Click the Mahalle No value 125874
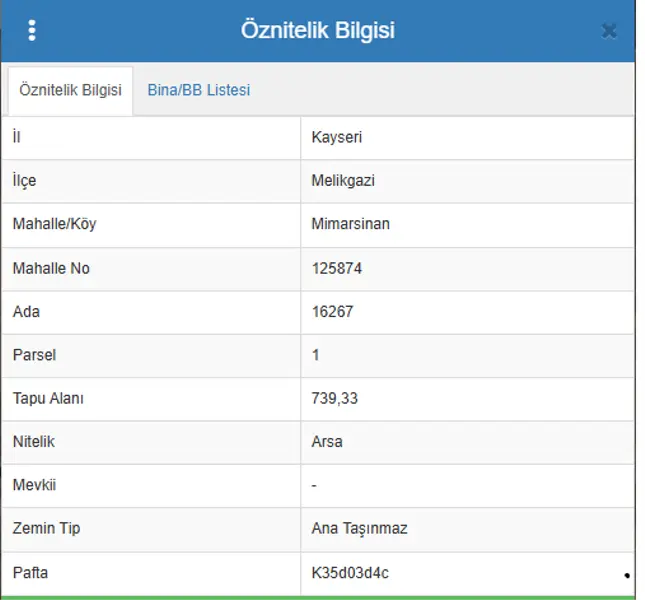The width and height of the screenshot is (645, 600). click(336, 269)
